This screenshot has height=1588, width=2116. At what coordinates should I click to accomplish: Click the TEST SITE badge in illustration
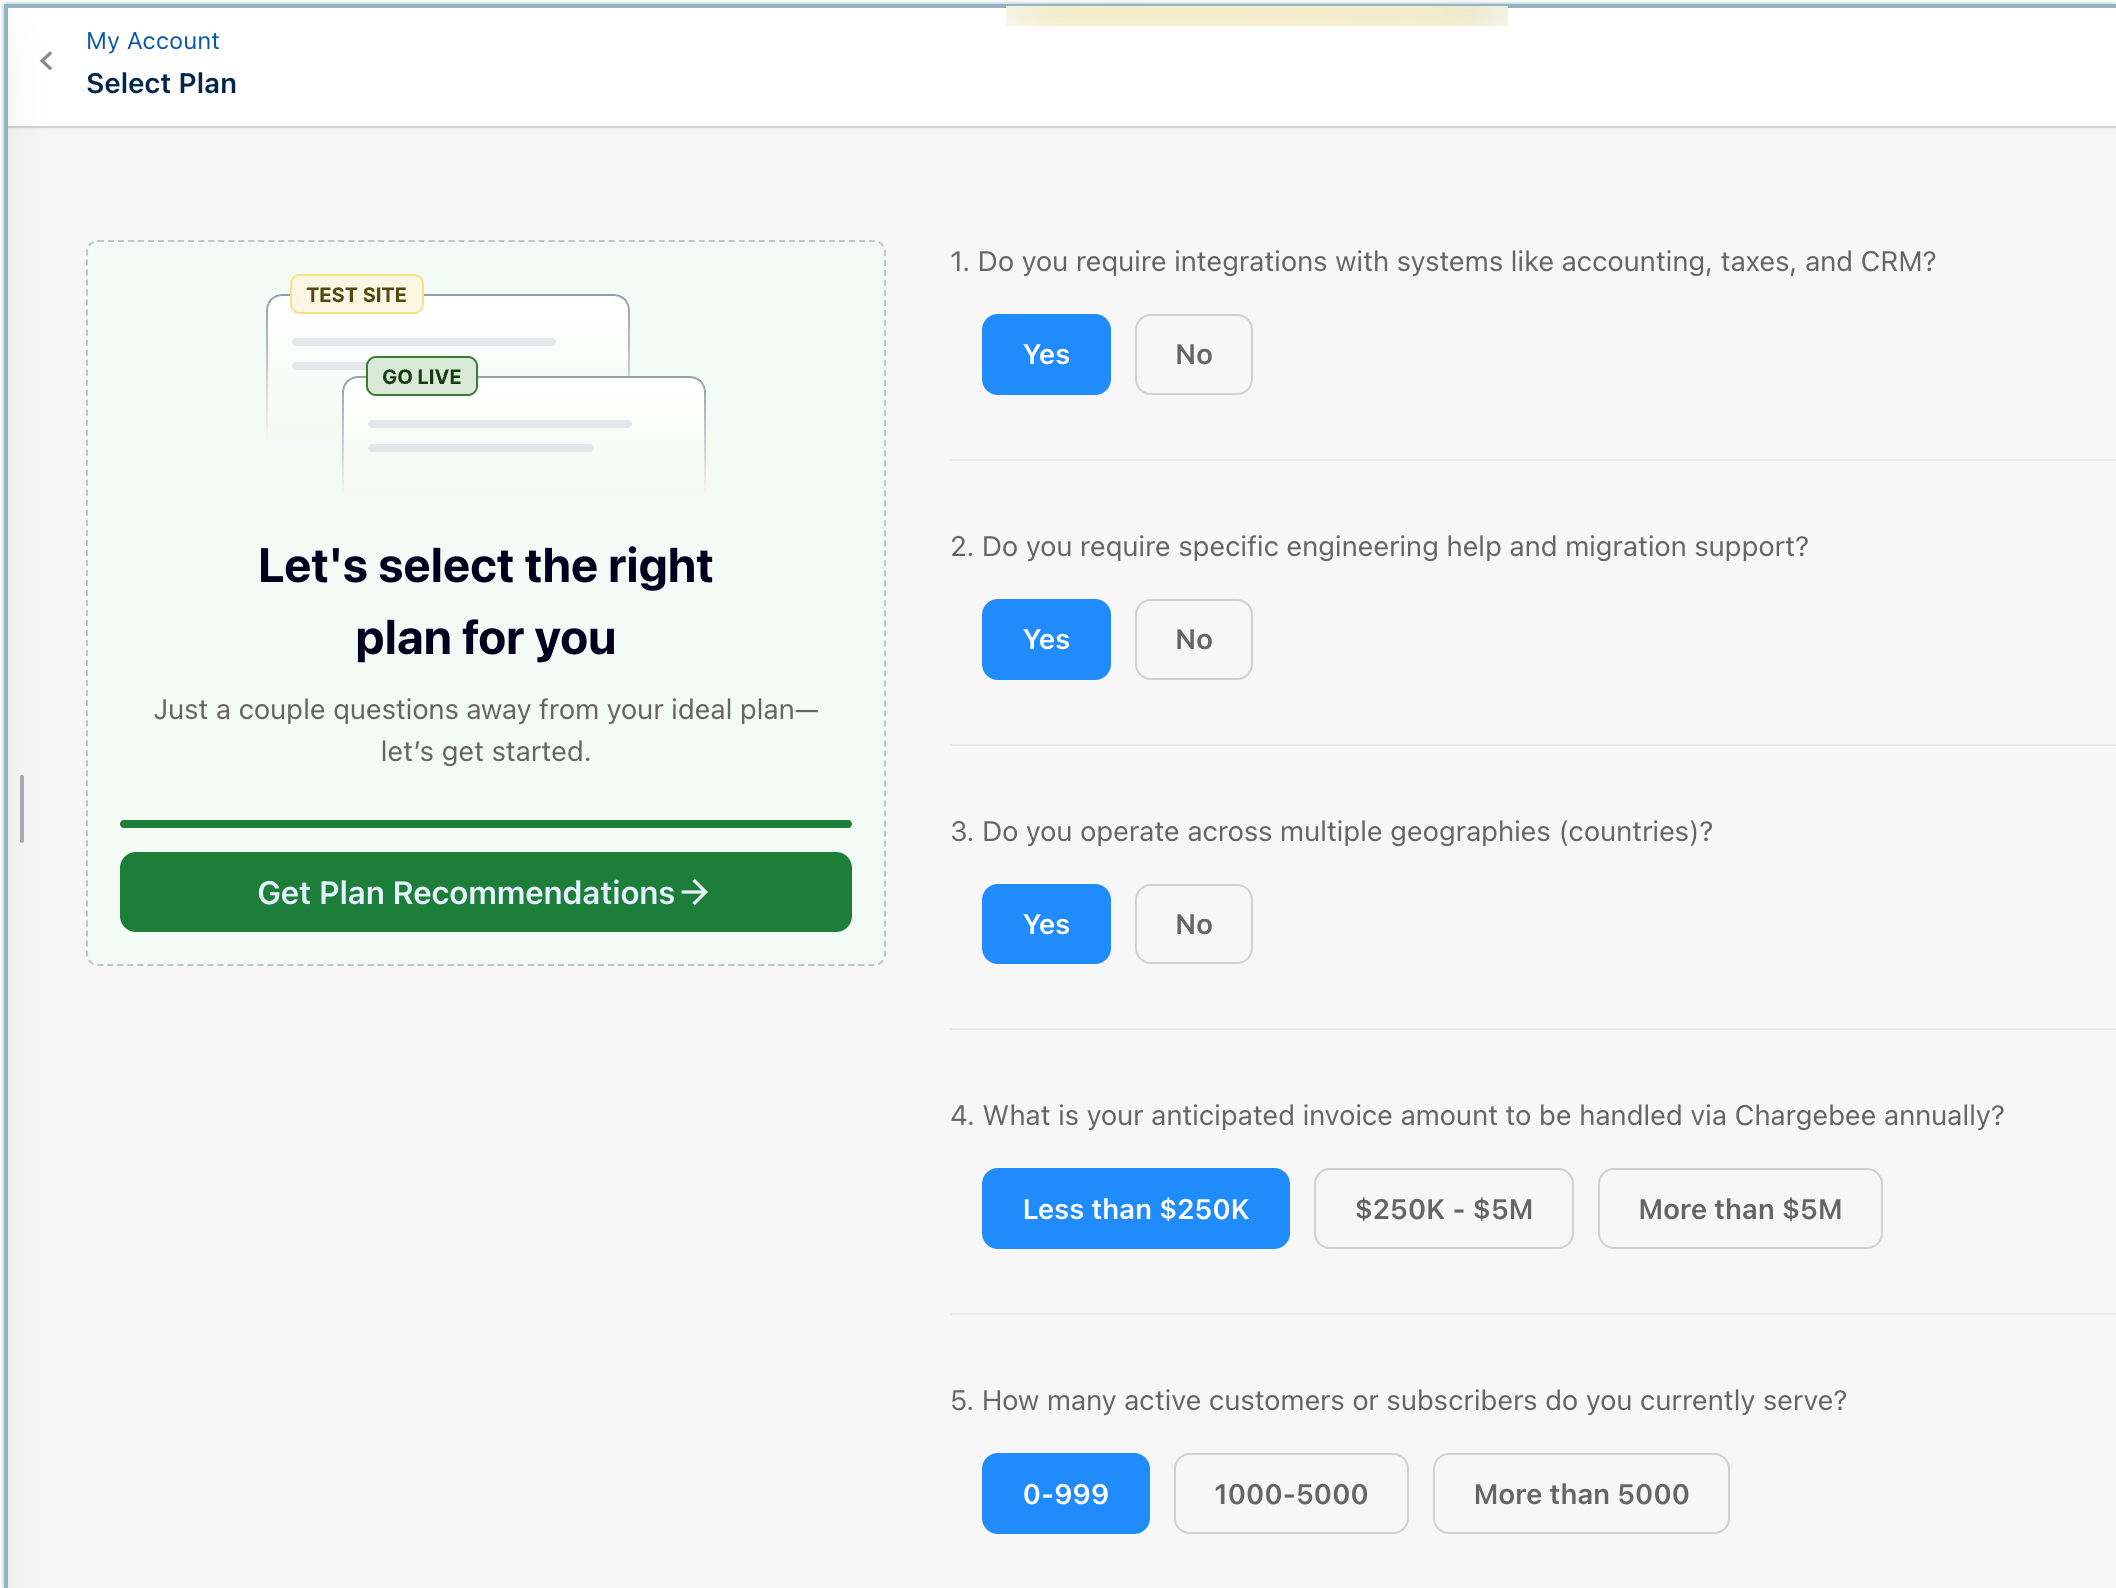[356, 295]
